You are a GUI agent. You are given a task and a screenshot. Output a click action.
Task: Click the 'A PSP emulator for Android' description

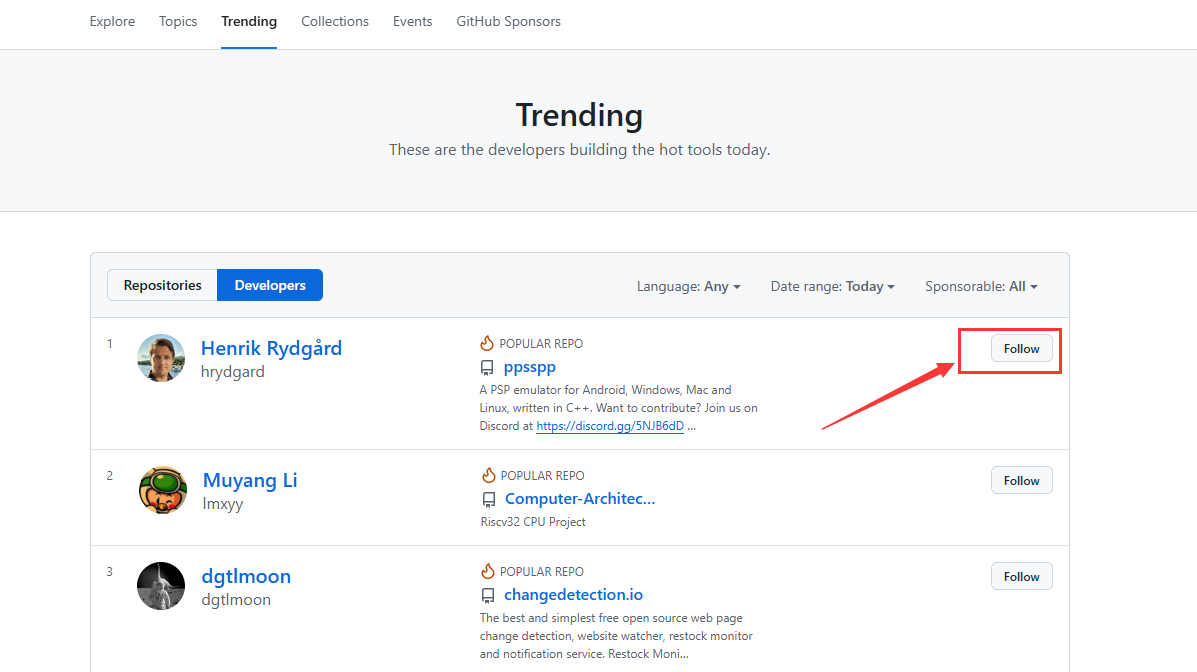coord(618,408)
